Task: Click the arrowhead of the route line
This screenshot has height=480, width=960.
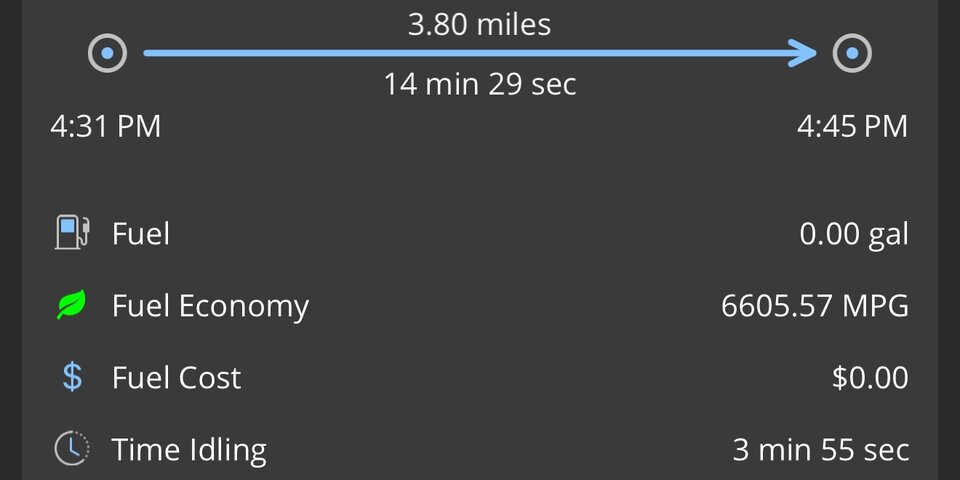Action: [806, 53]
